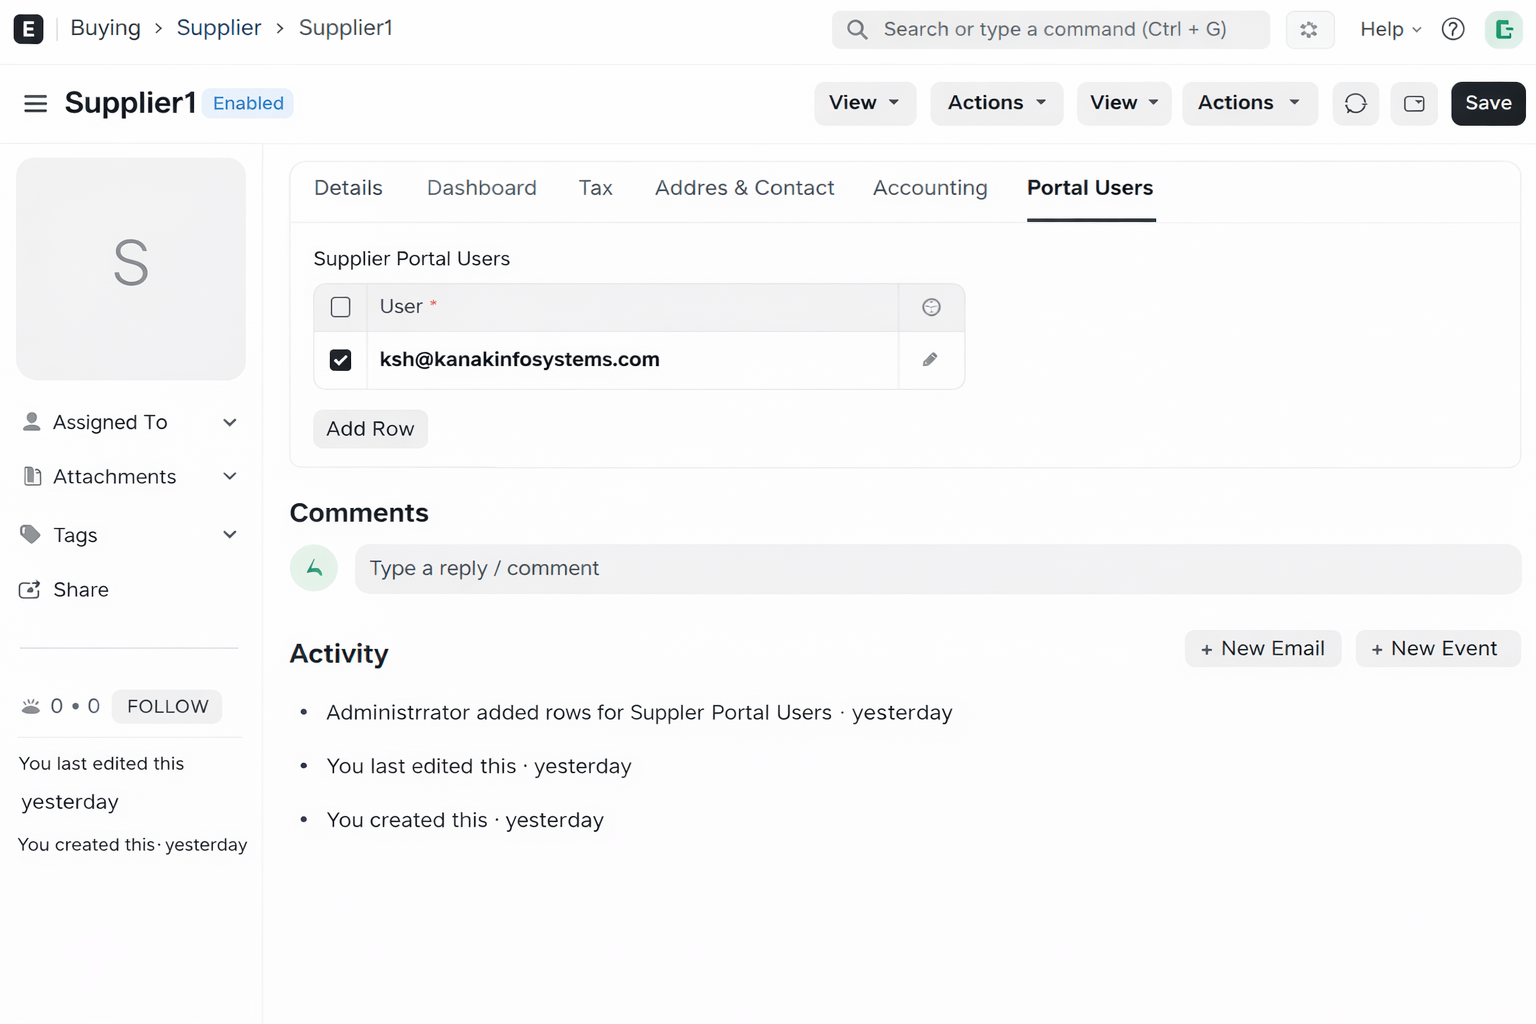Click the Save button
This screenshot has width=1536, height=1024.
click(1488, 103)
